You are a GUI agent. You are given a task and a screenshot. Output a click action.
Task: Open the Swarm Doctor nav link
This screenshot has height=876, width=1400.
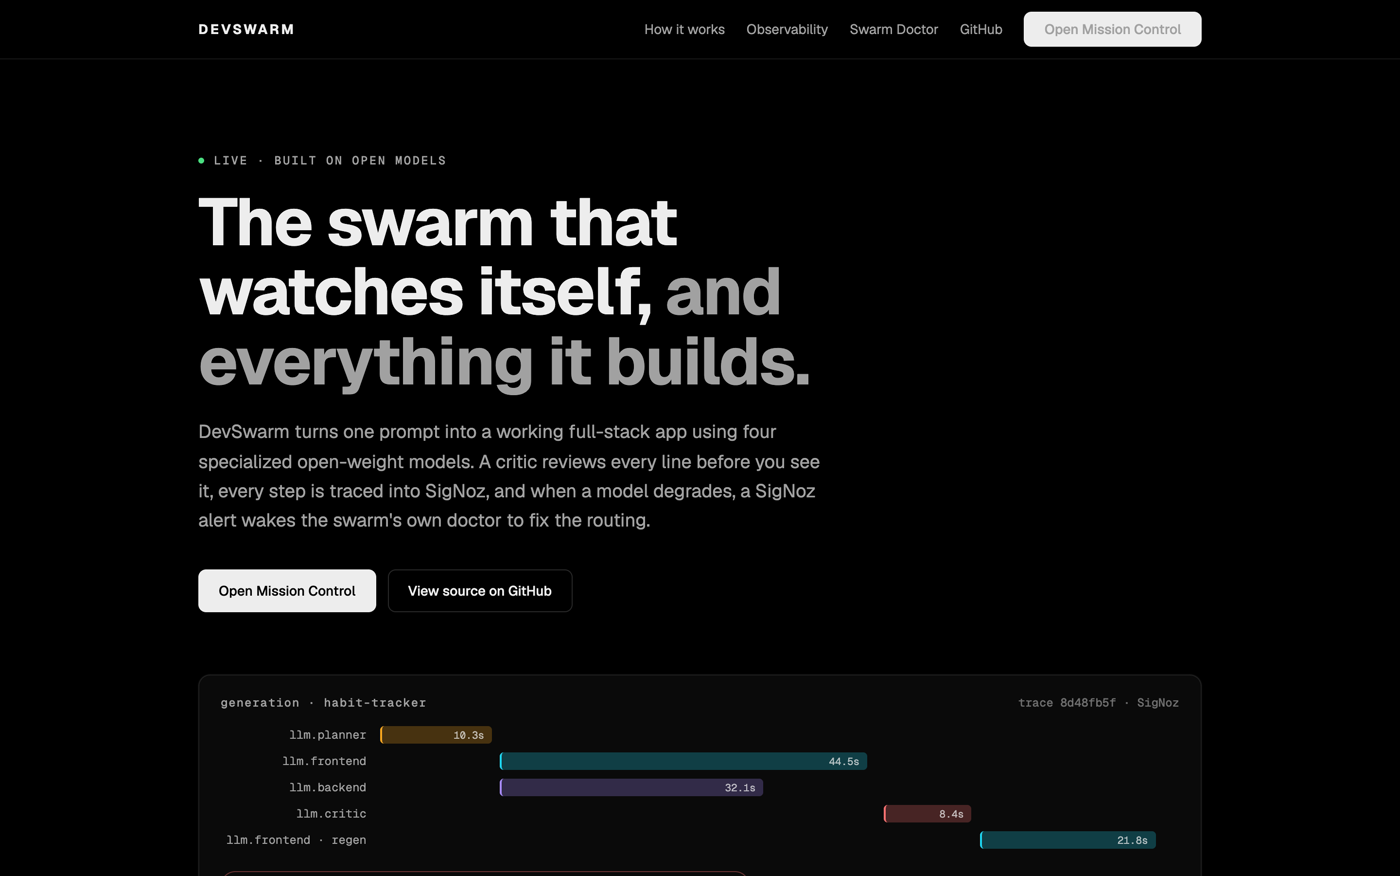coord(894,29)
